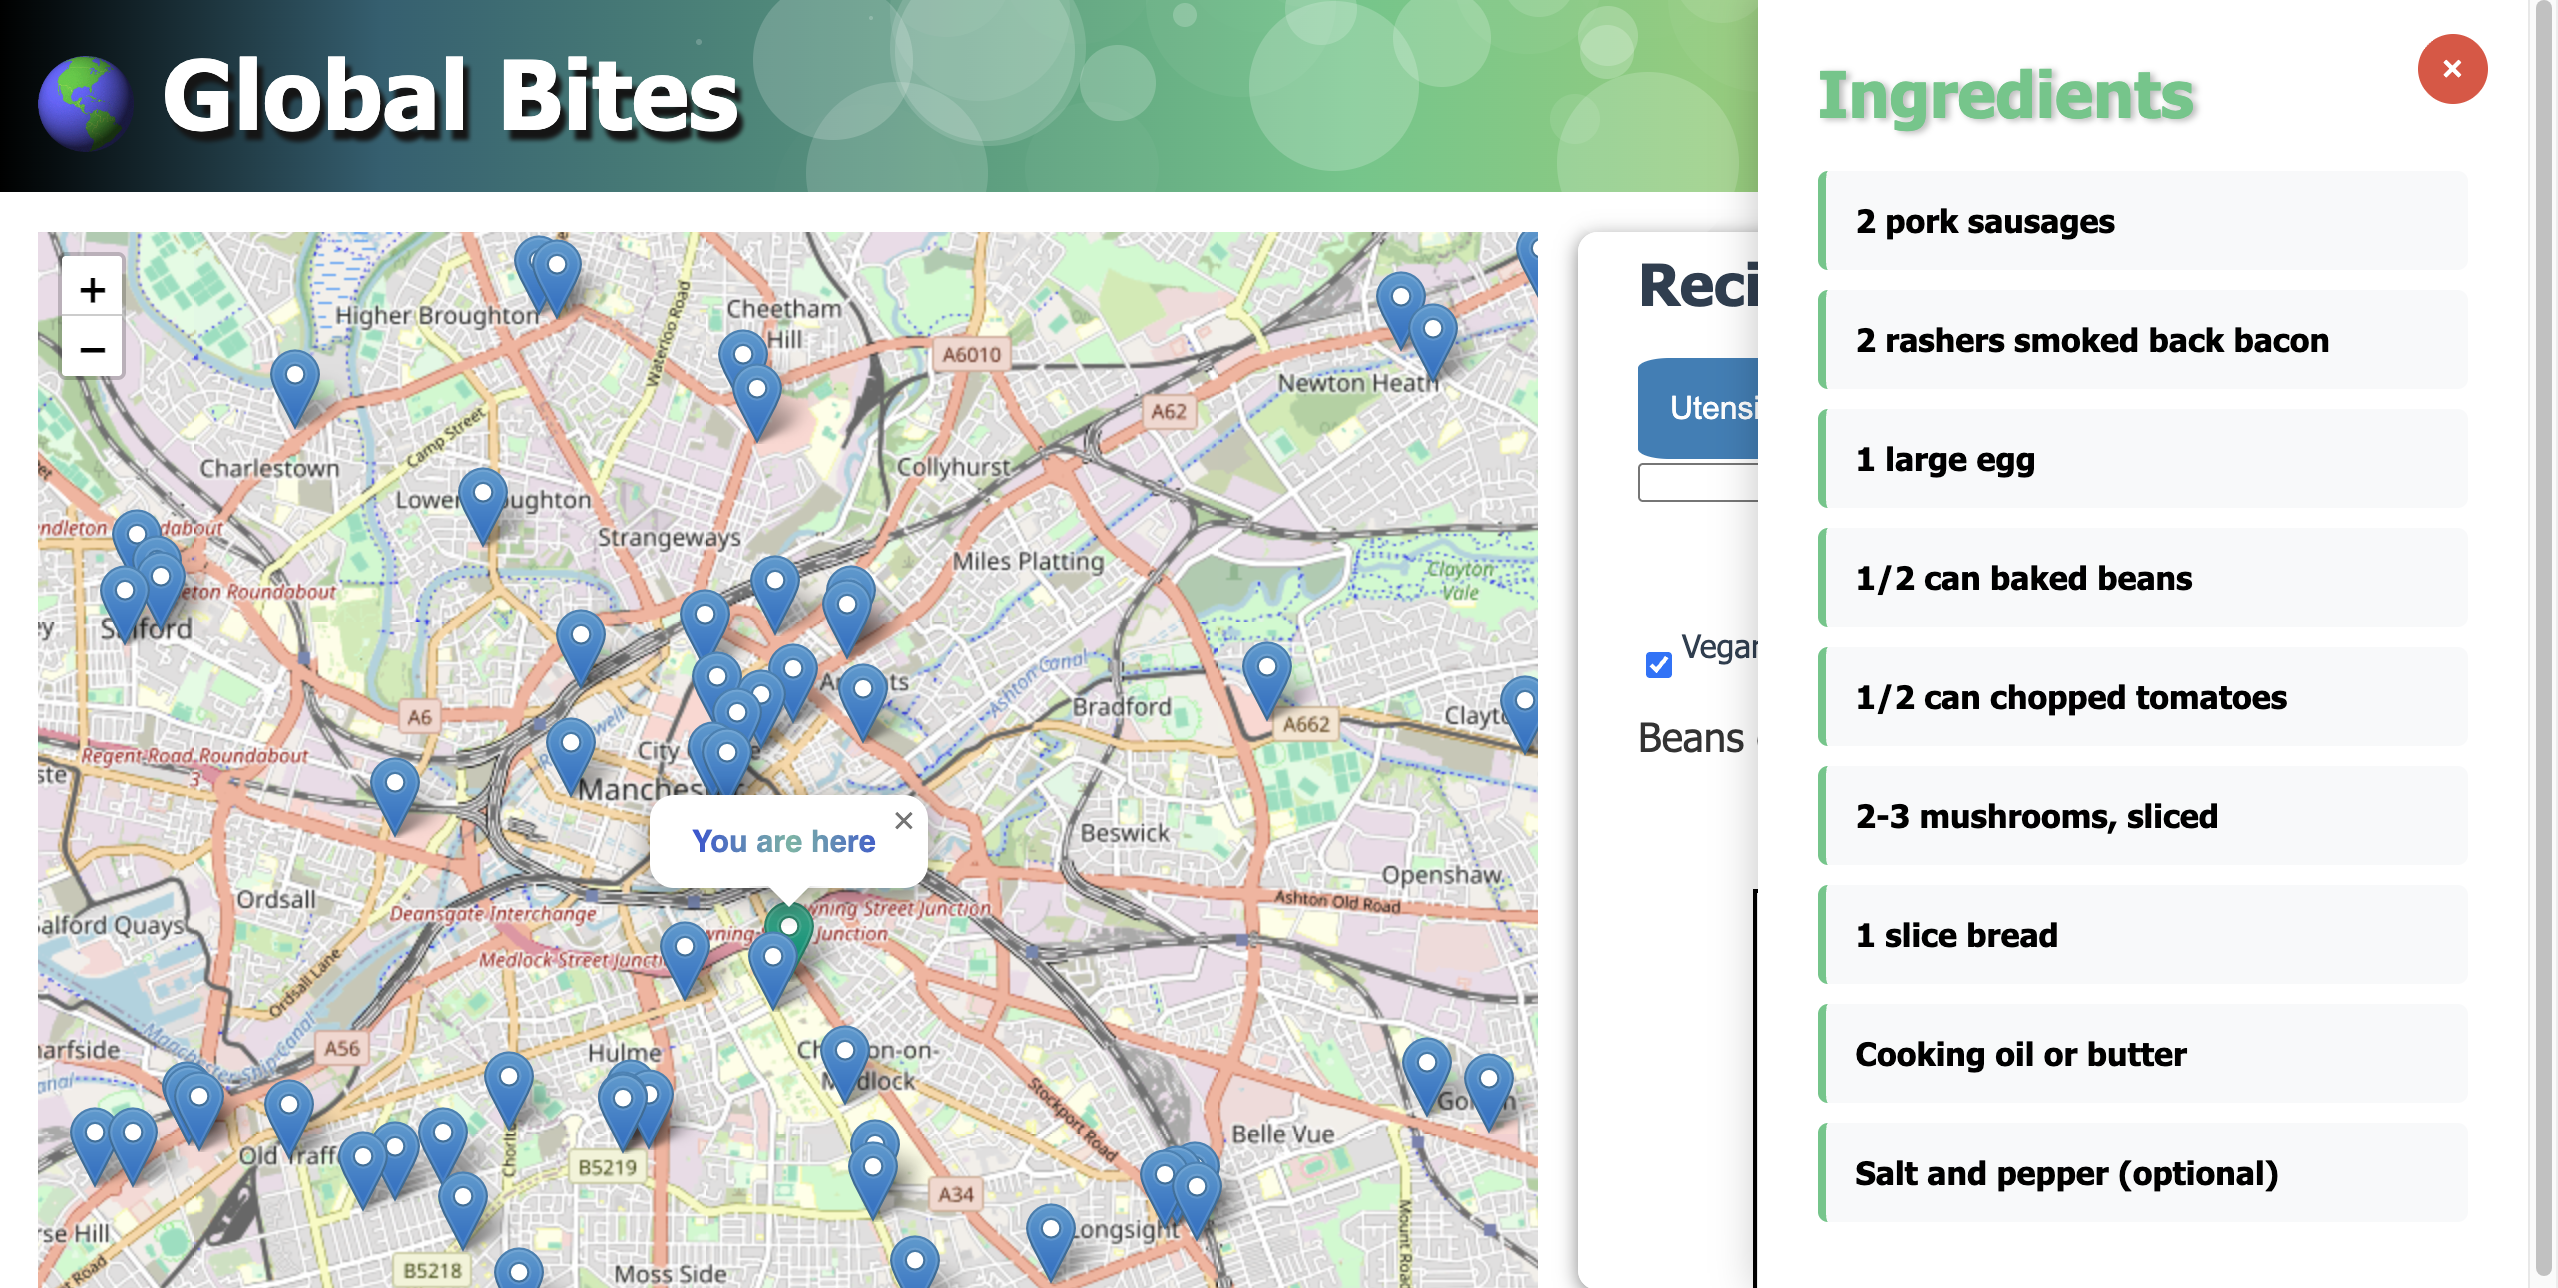Click map marker at Charlestown

pyautogui.click(x=294, y=378)
